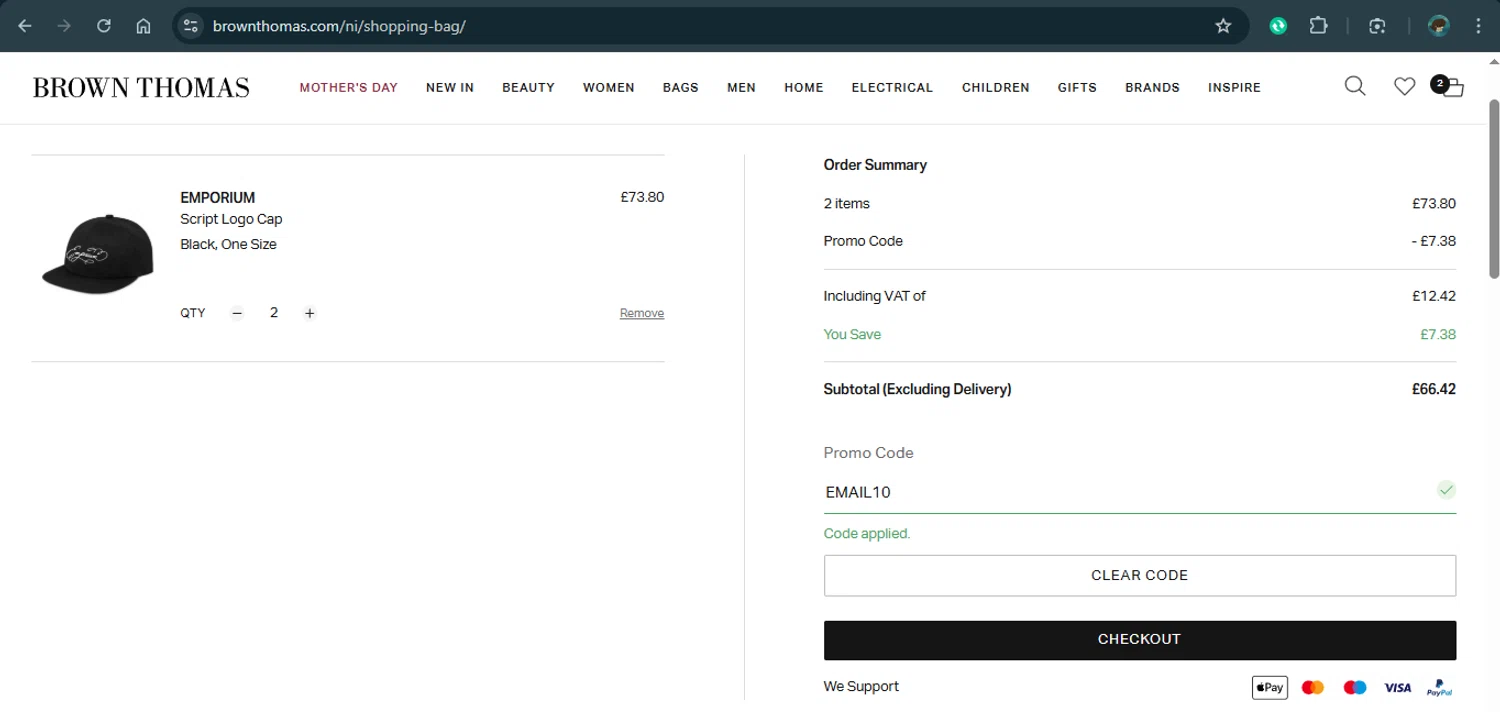This screenshot has width=1500, height=712.
Task: Open the Brands menu
Action: (1152, 88)
